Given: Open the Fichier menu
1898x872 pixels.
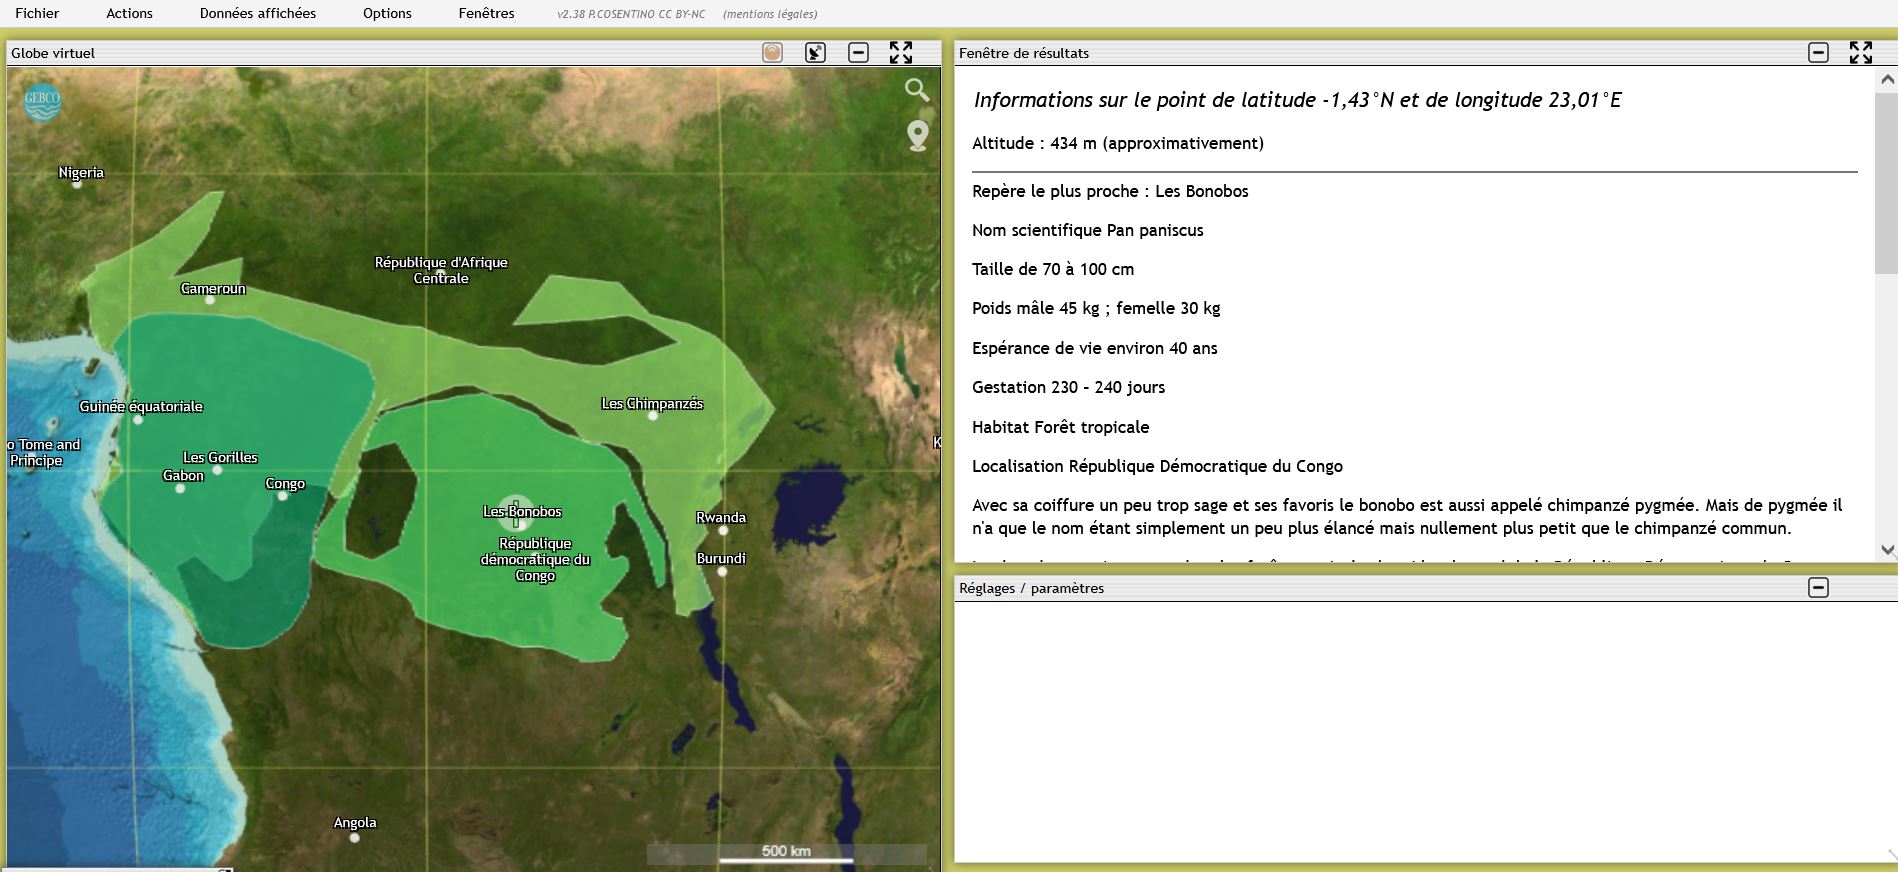Looking at the screenshot, I should pyautogui.click(x=37, y=13).
